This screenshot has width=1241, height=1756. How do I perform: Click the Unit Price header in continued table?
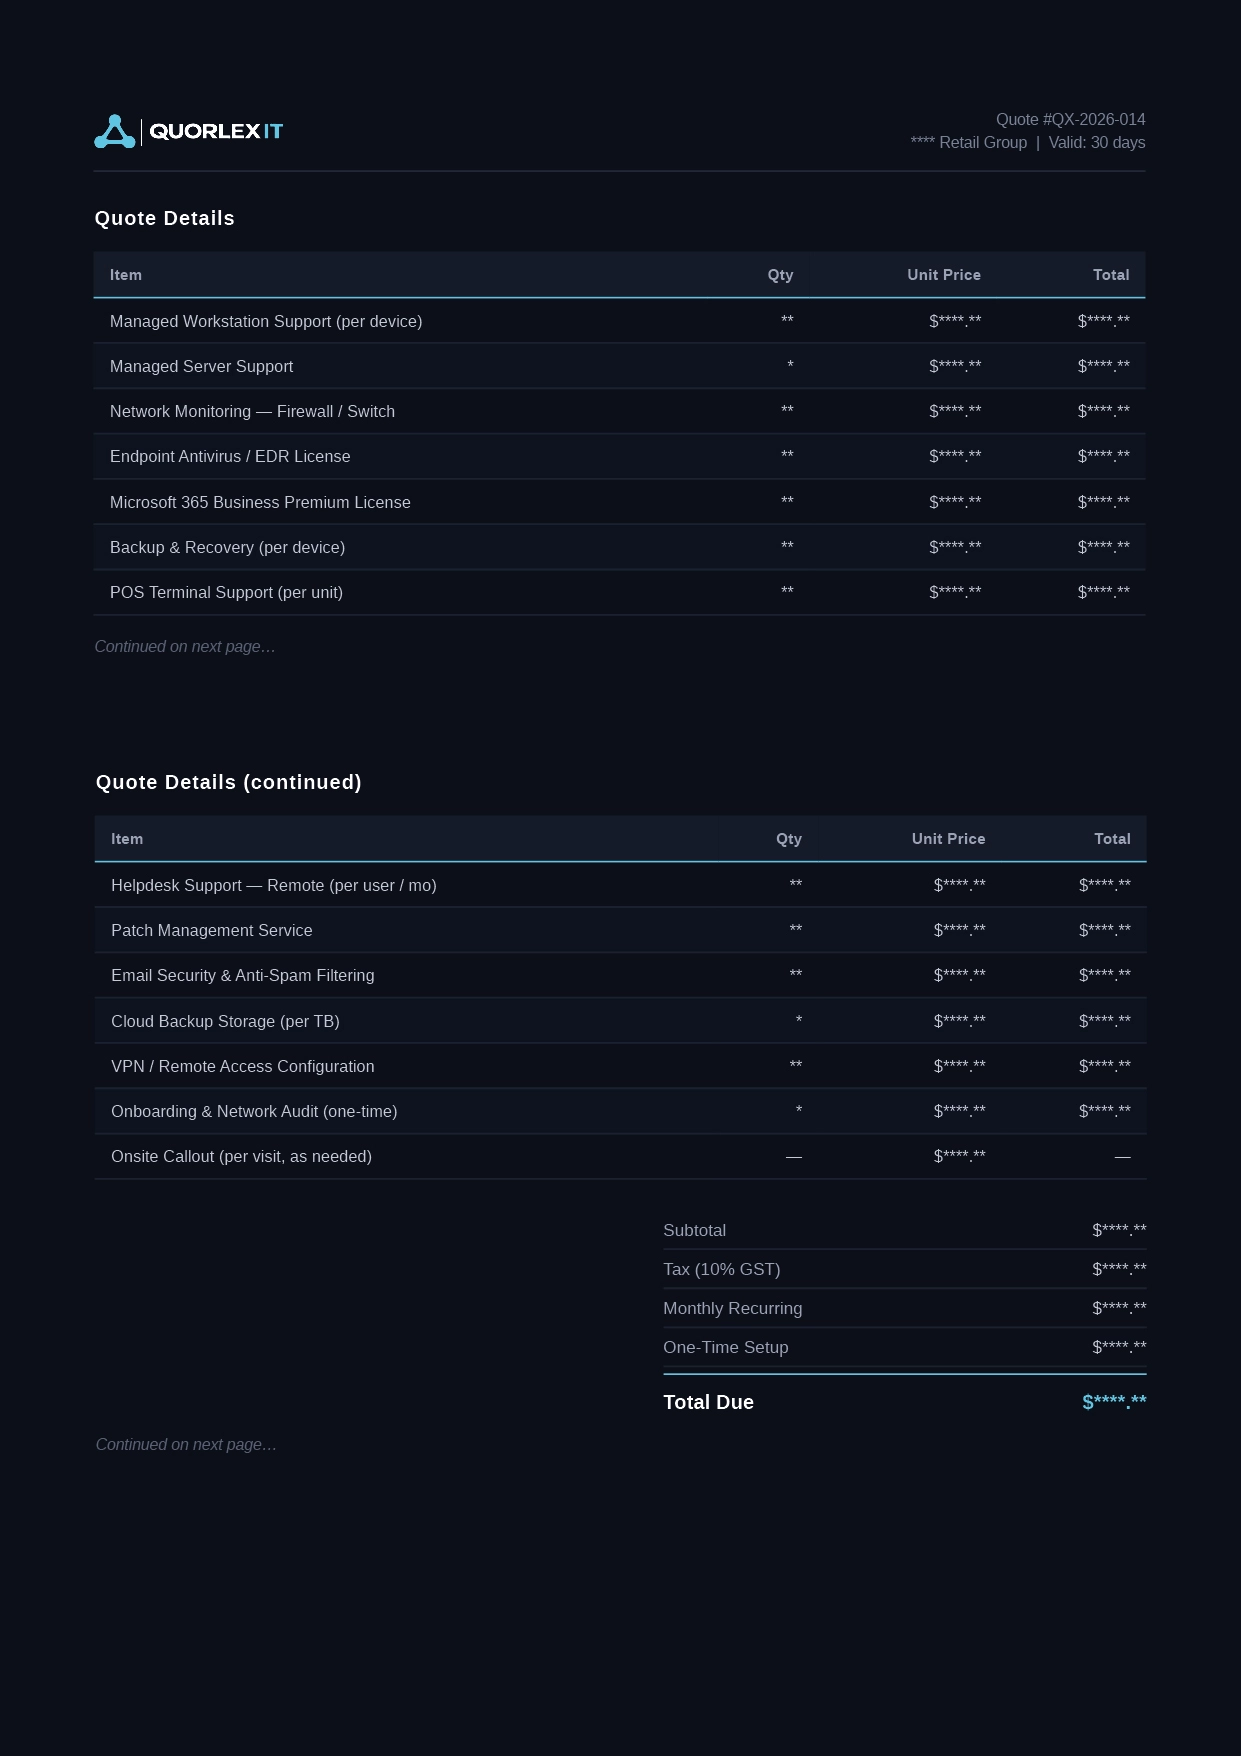948,839
